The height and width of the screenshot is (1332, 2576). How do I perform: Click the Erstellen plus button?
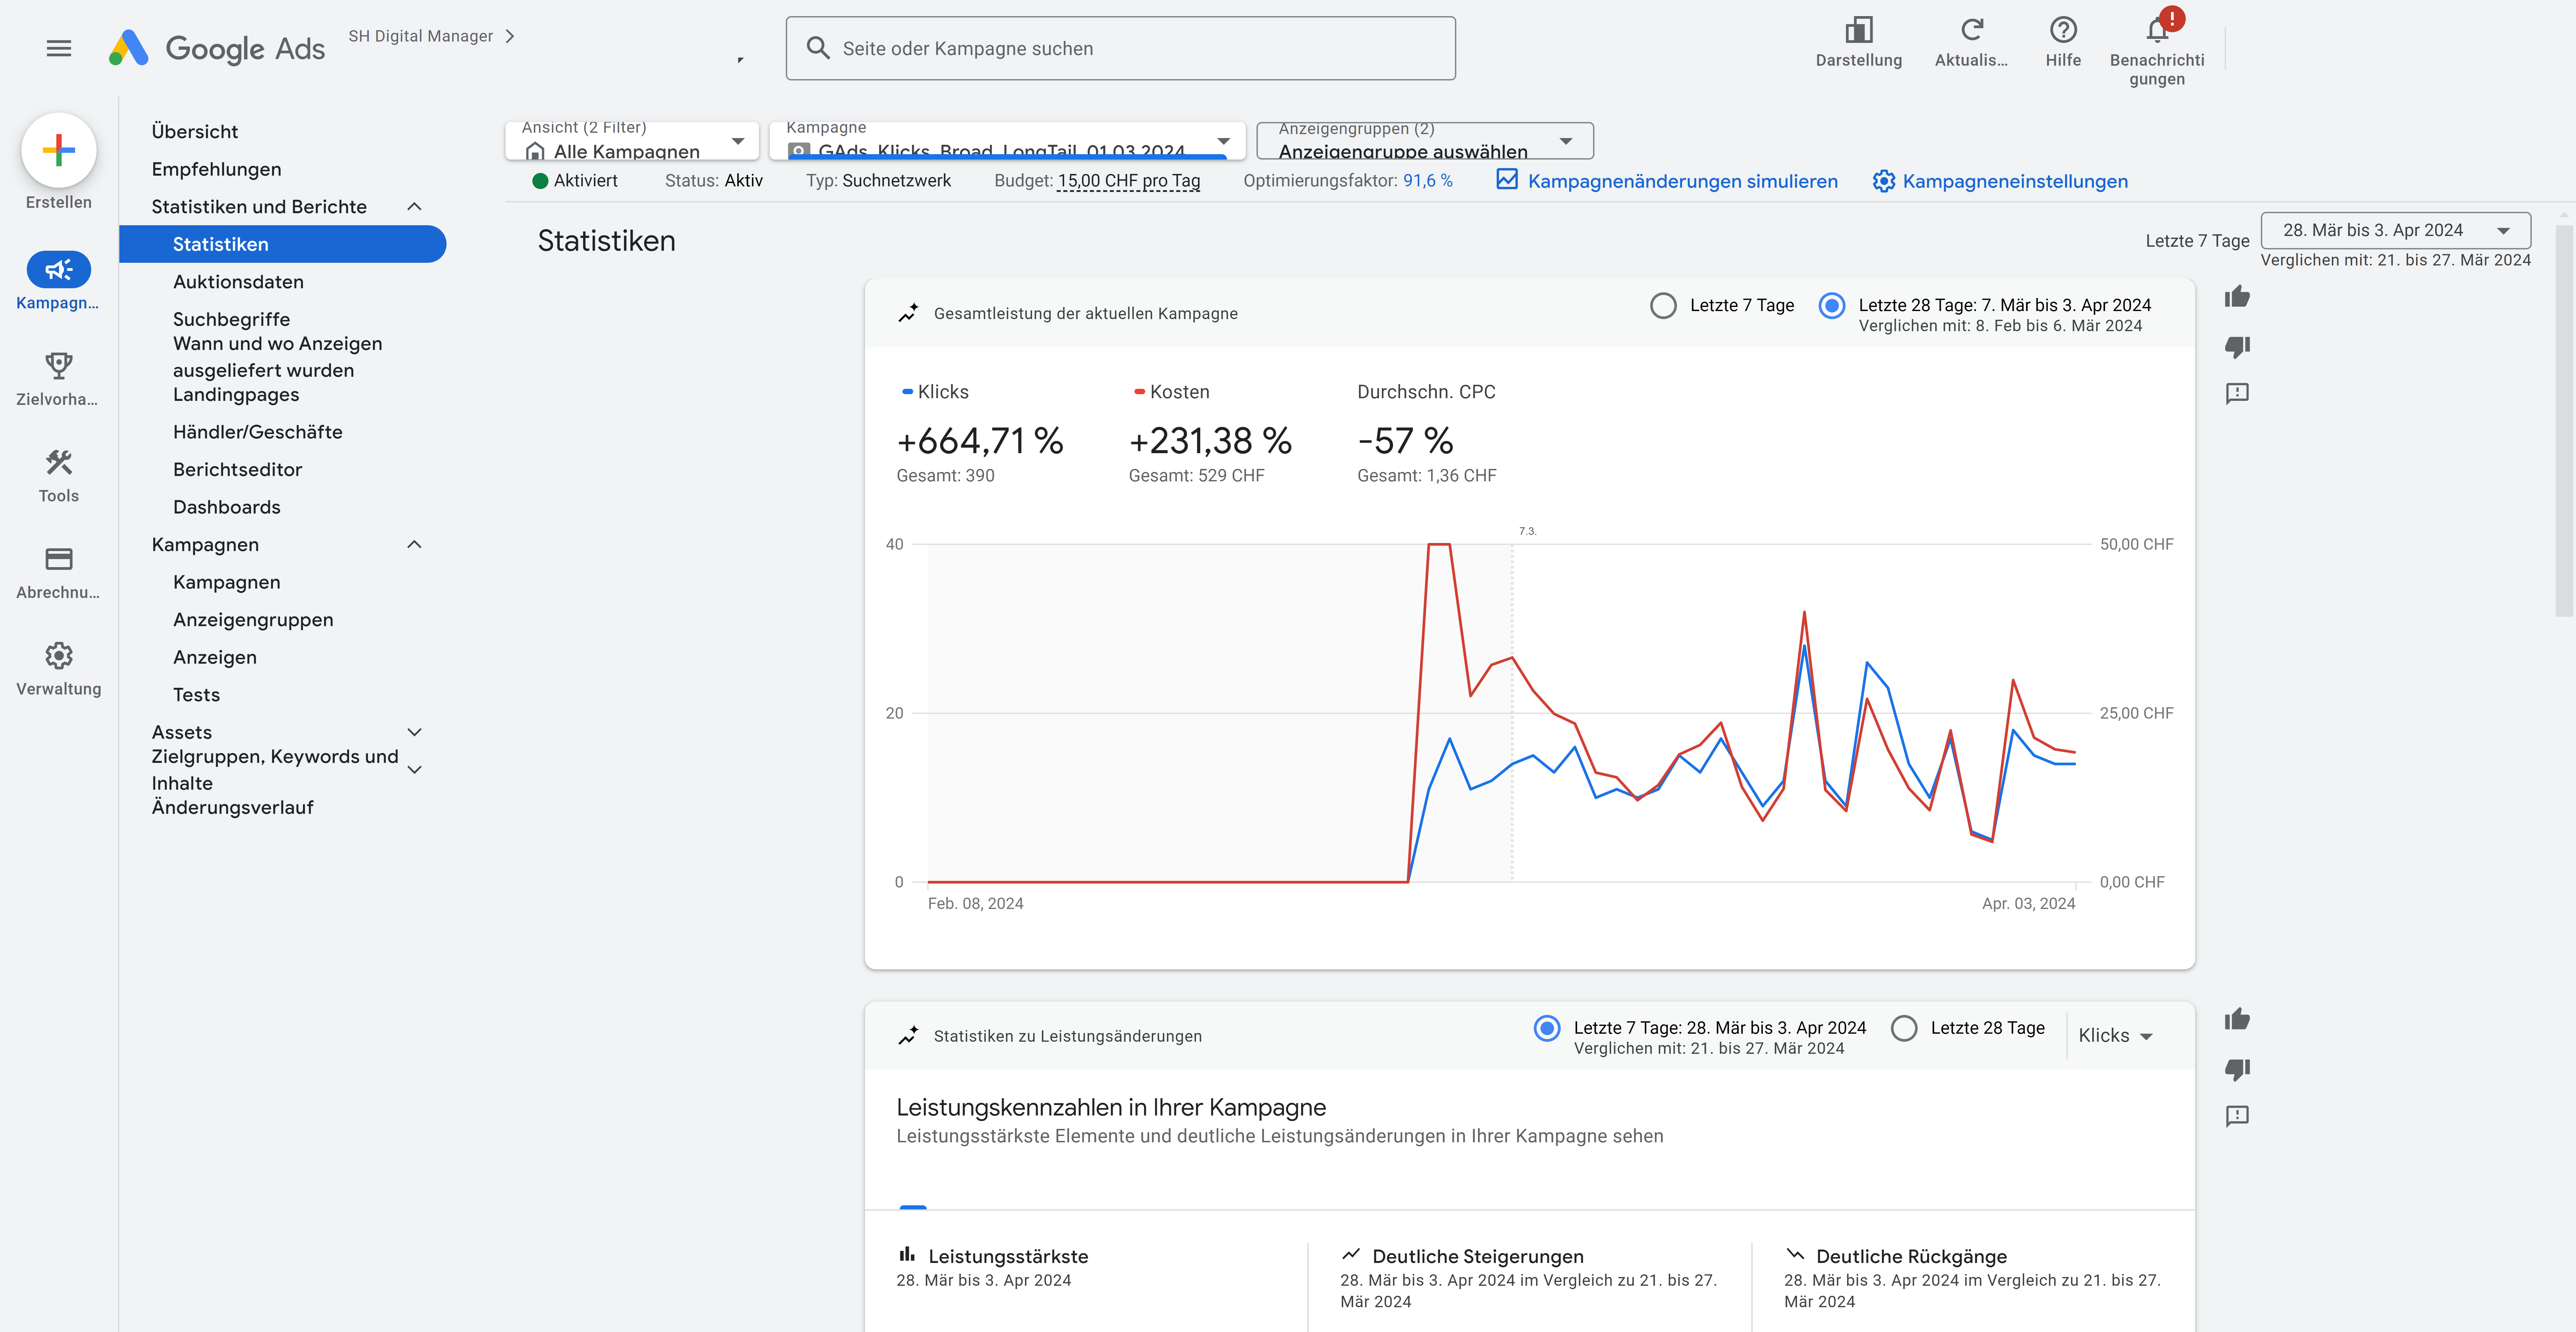(59, 150)
